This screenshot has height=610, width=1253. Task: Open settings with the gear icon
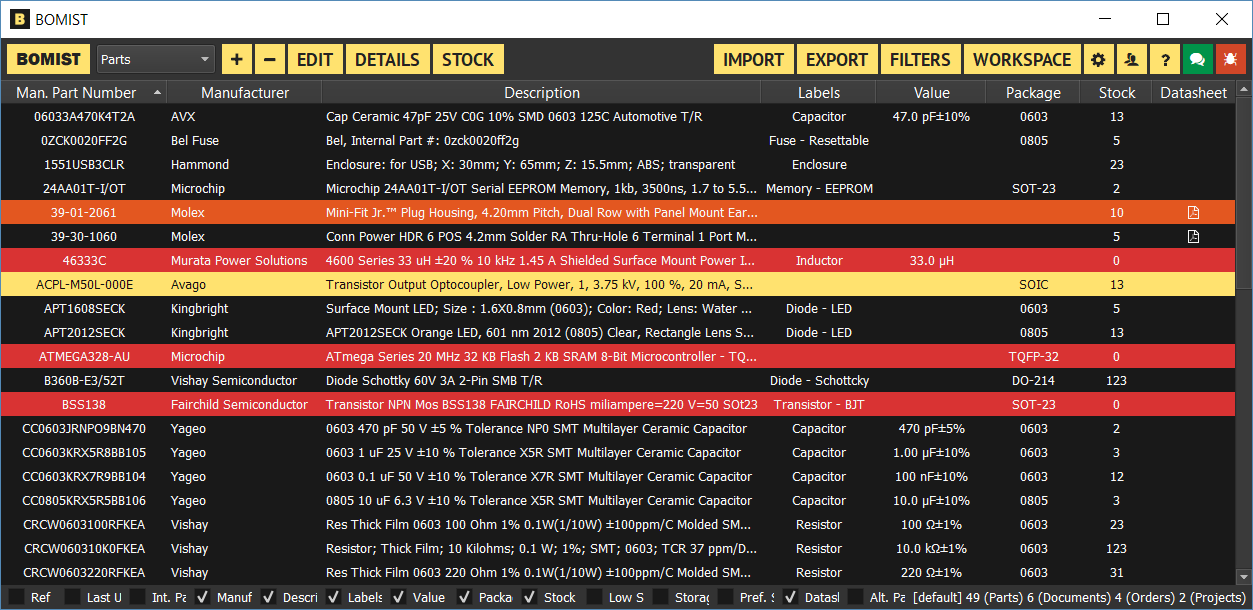(x=1098, y=59)
